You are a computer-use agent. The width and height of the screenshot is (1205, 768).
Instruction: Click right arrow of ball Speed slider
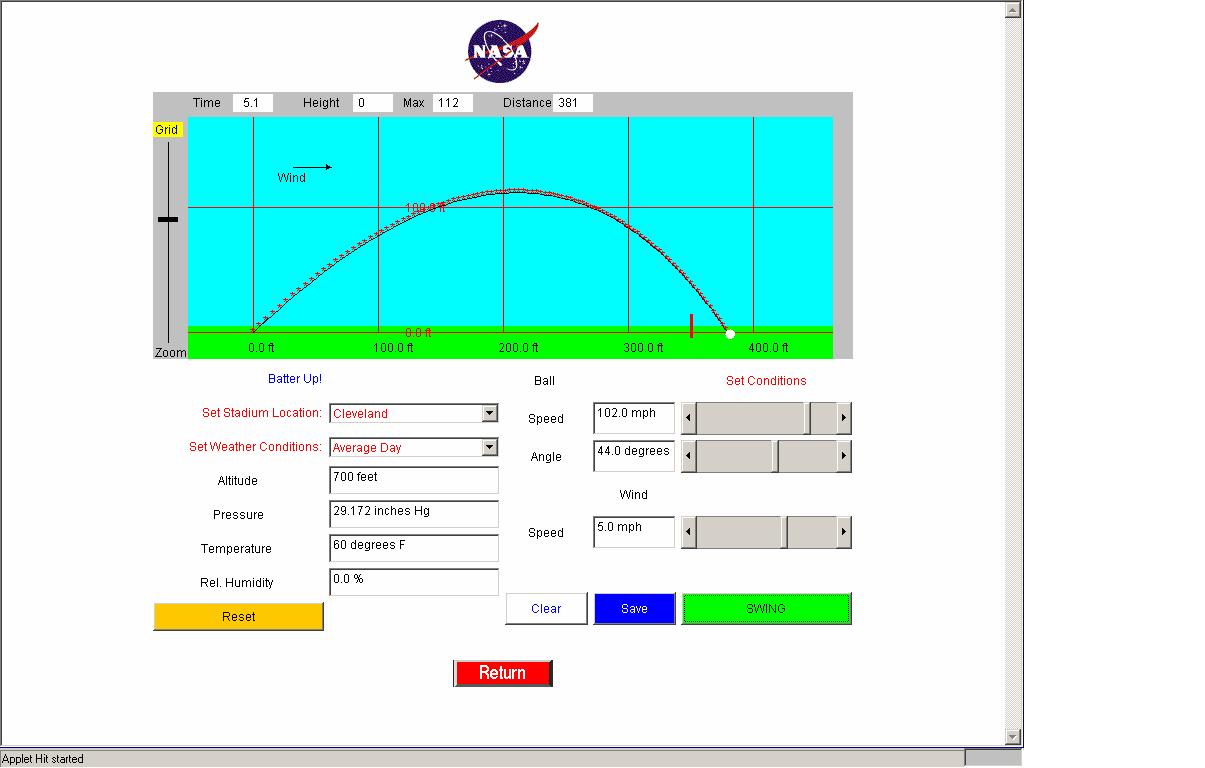(844, 418)
